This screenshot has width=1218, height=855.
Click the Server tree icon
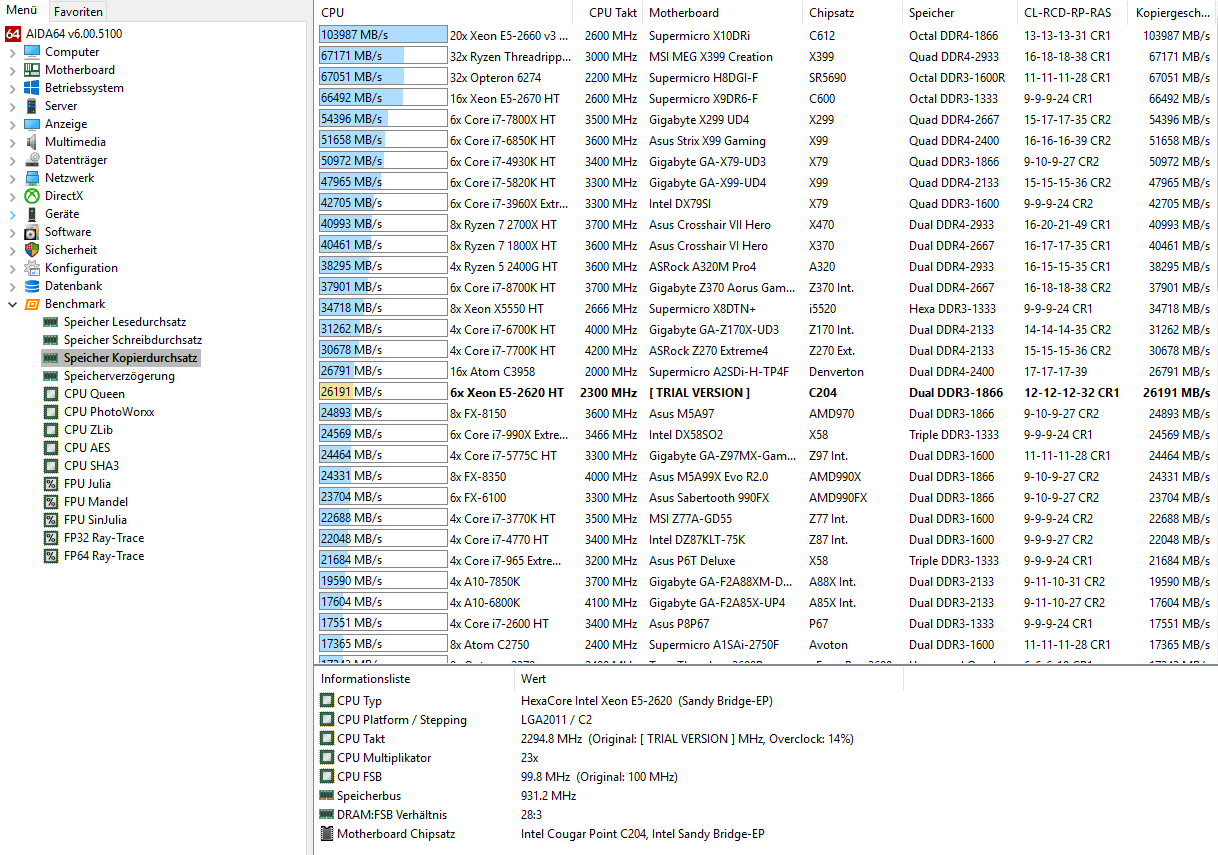32,106
